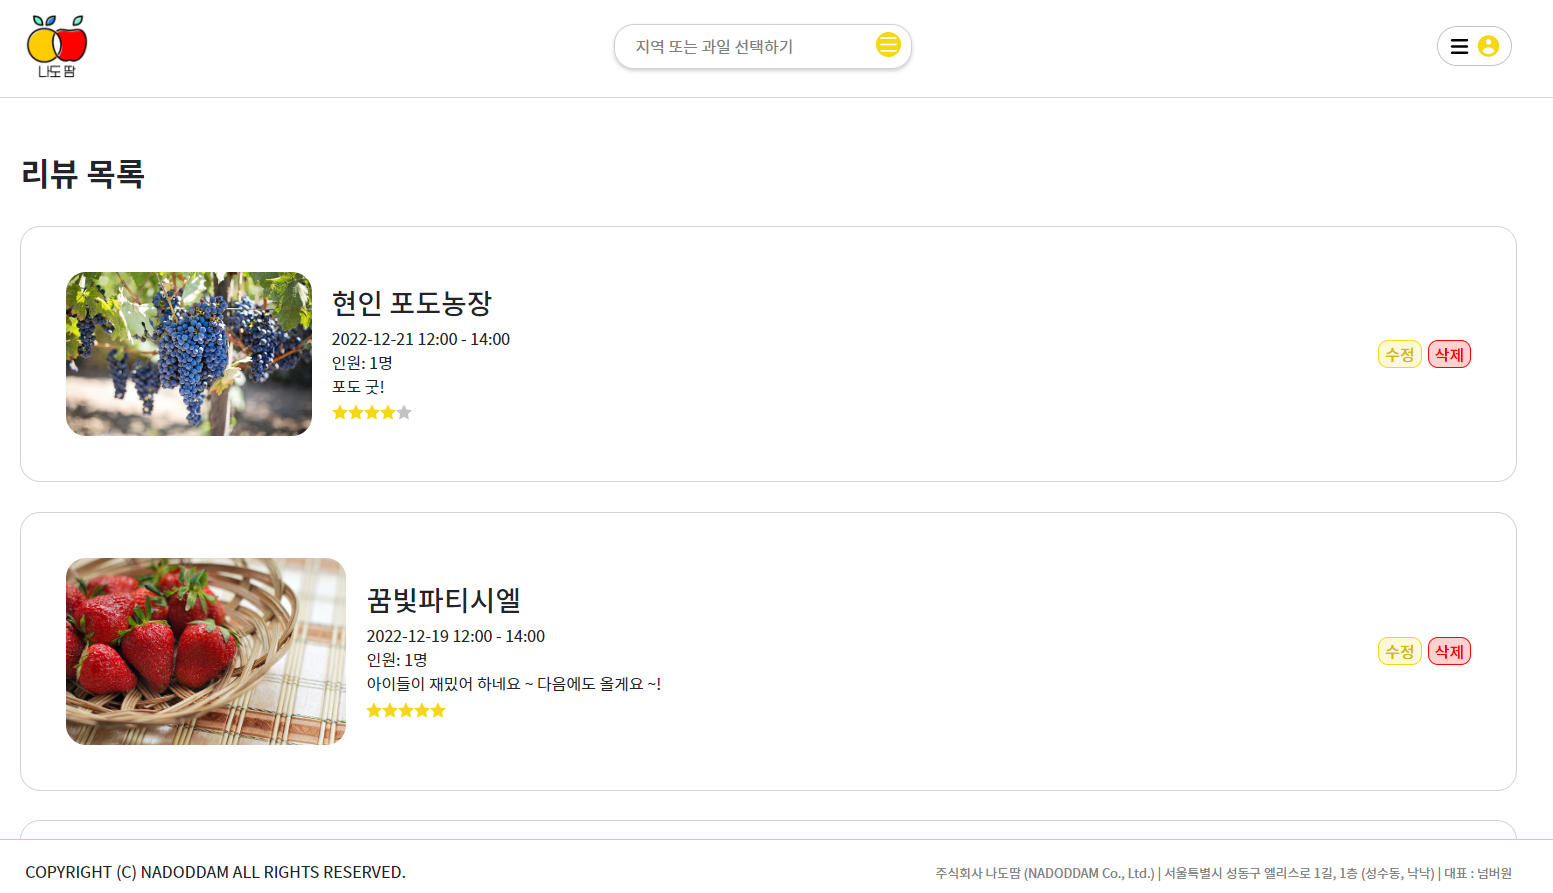The height and width of the screenshot is (893, 1553).
Task: Click 수정 button on 현인 포도농장 review
Action: [x=1399, y=353]
